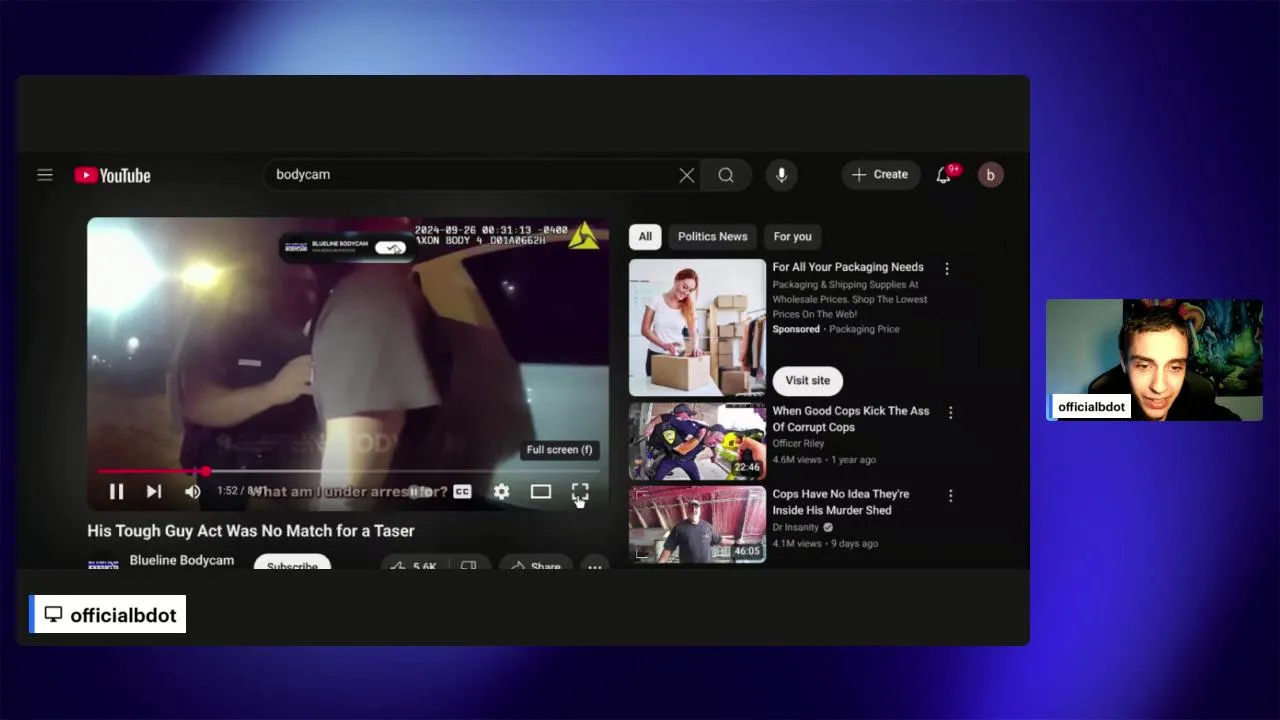Share the video
Screen dimensions: 1280x720
pyautogui.click(x=536, y=564)
